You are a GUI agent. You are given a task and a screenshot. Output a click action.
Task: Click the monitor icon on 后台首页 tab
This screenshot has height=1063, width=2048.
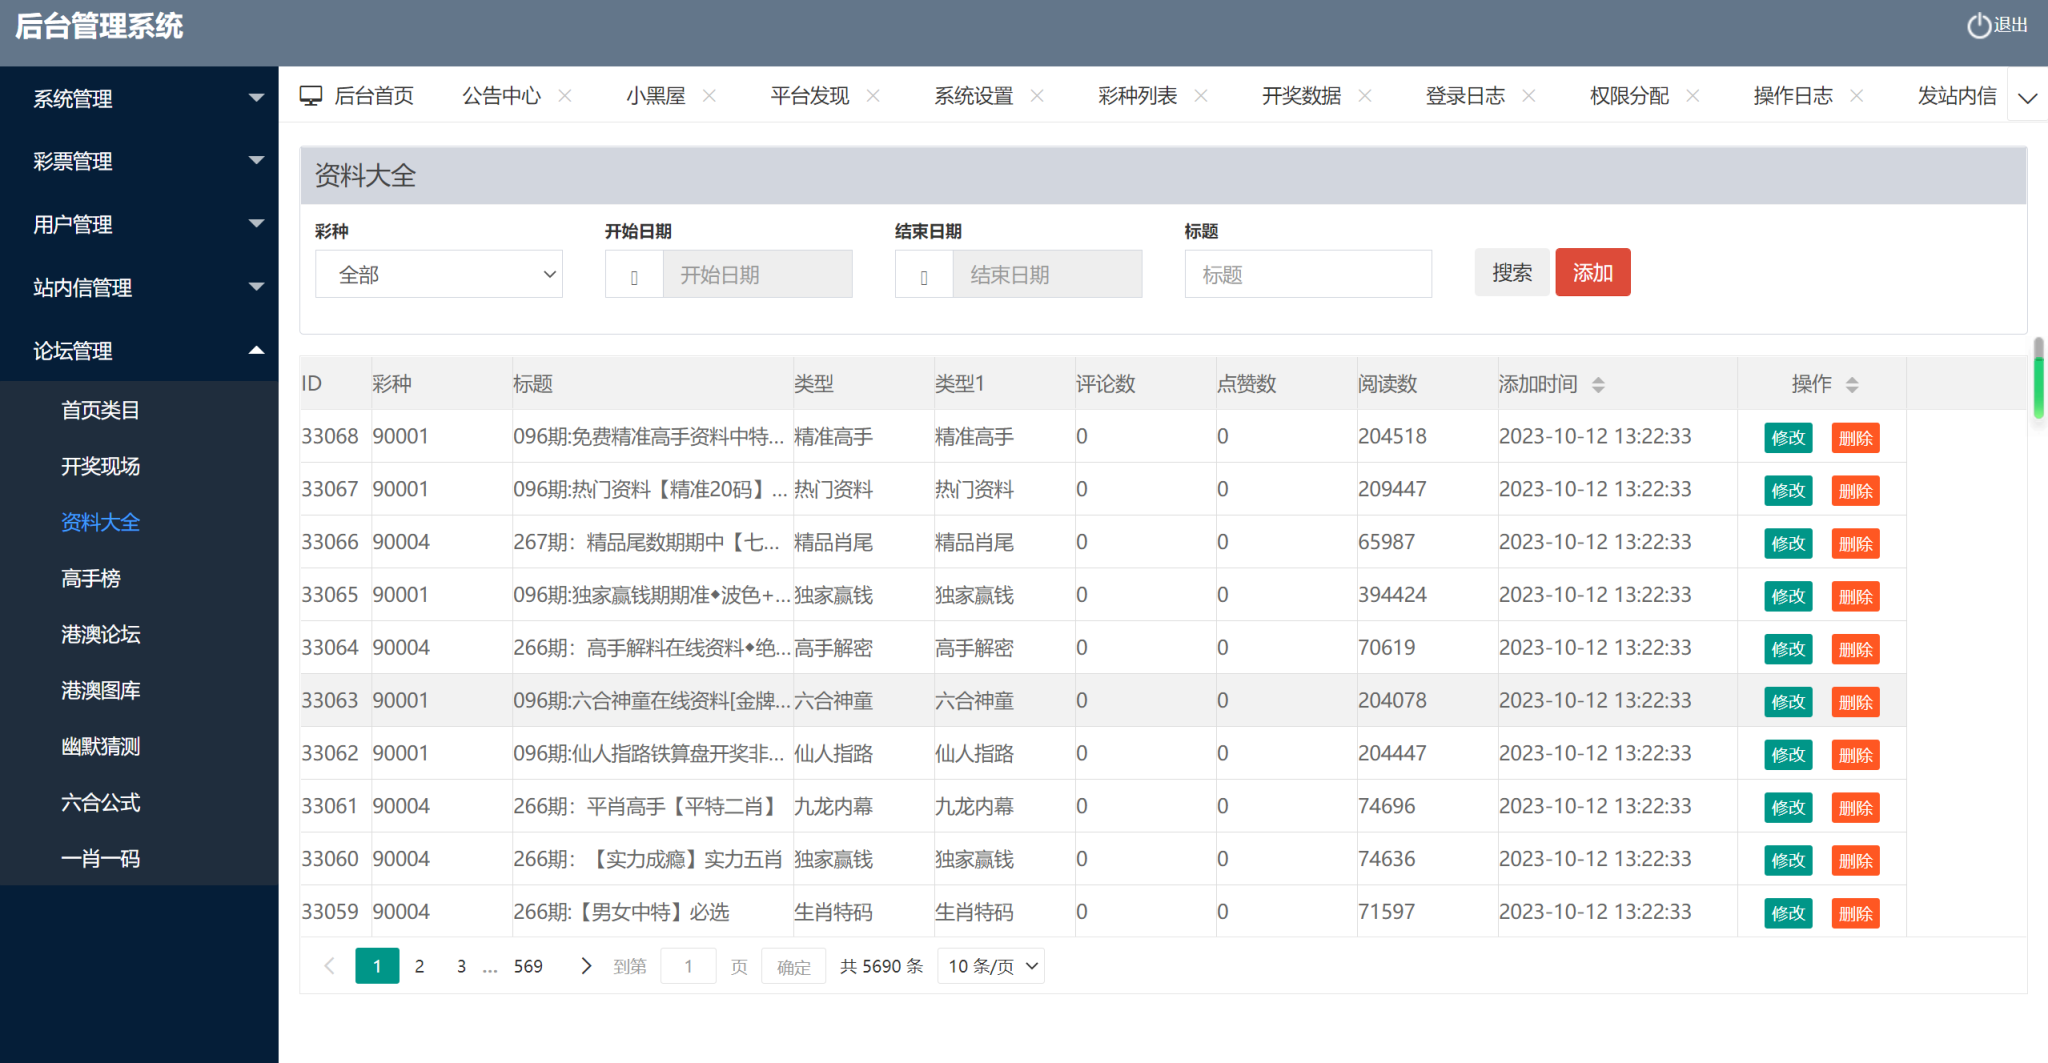pyautogui.click(x=312, y=94)
